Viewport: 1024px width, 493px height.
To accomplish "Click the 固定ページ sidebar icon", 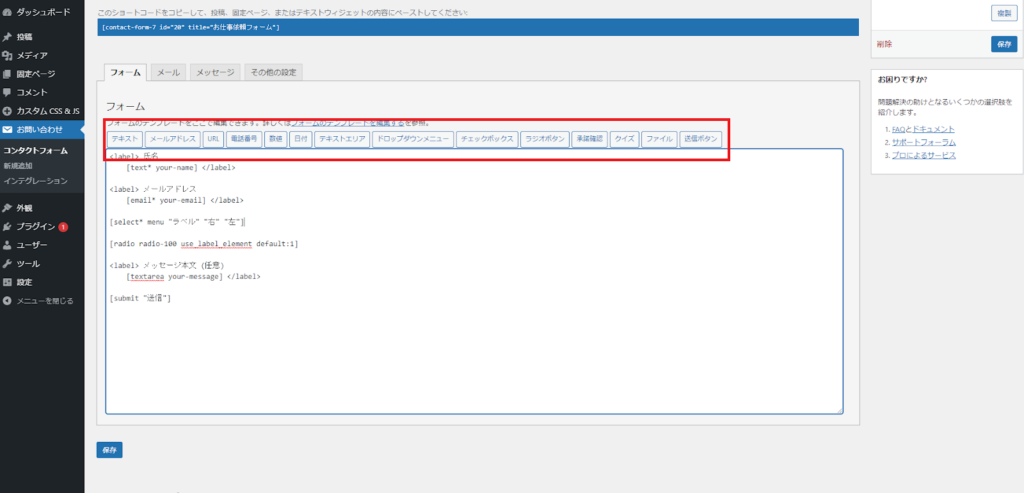I will click(8, 74).
